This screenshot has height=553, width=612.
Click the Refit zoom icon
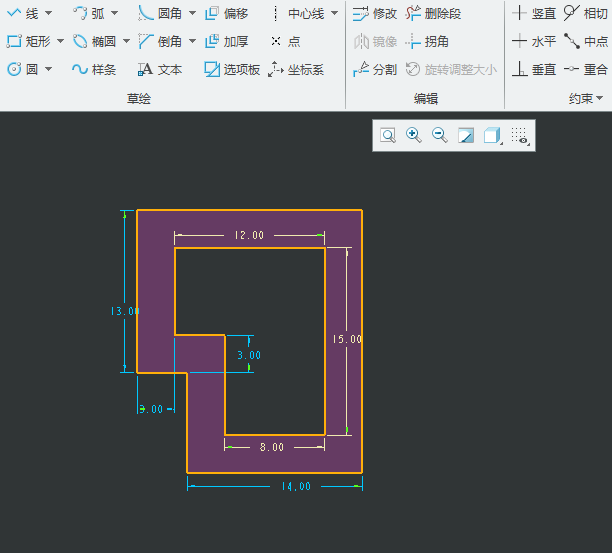[387, 136]
